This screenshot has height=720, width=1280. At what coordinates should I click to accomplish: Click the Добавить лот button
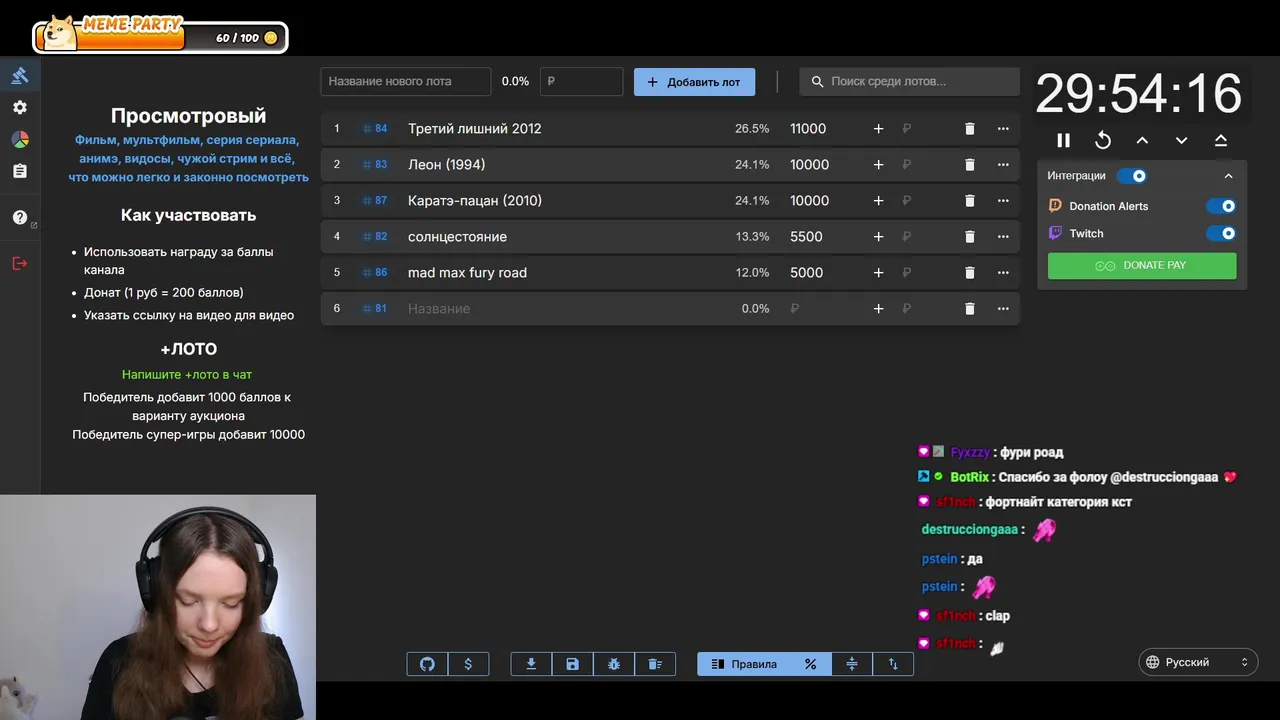694,82
